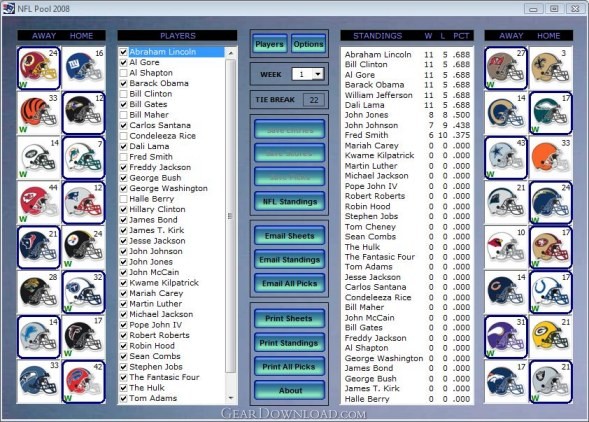
Task: Select the Cowboys helmet
Action: (x=506, y=157)
